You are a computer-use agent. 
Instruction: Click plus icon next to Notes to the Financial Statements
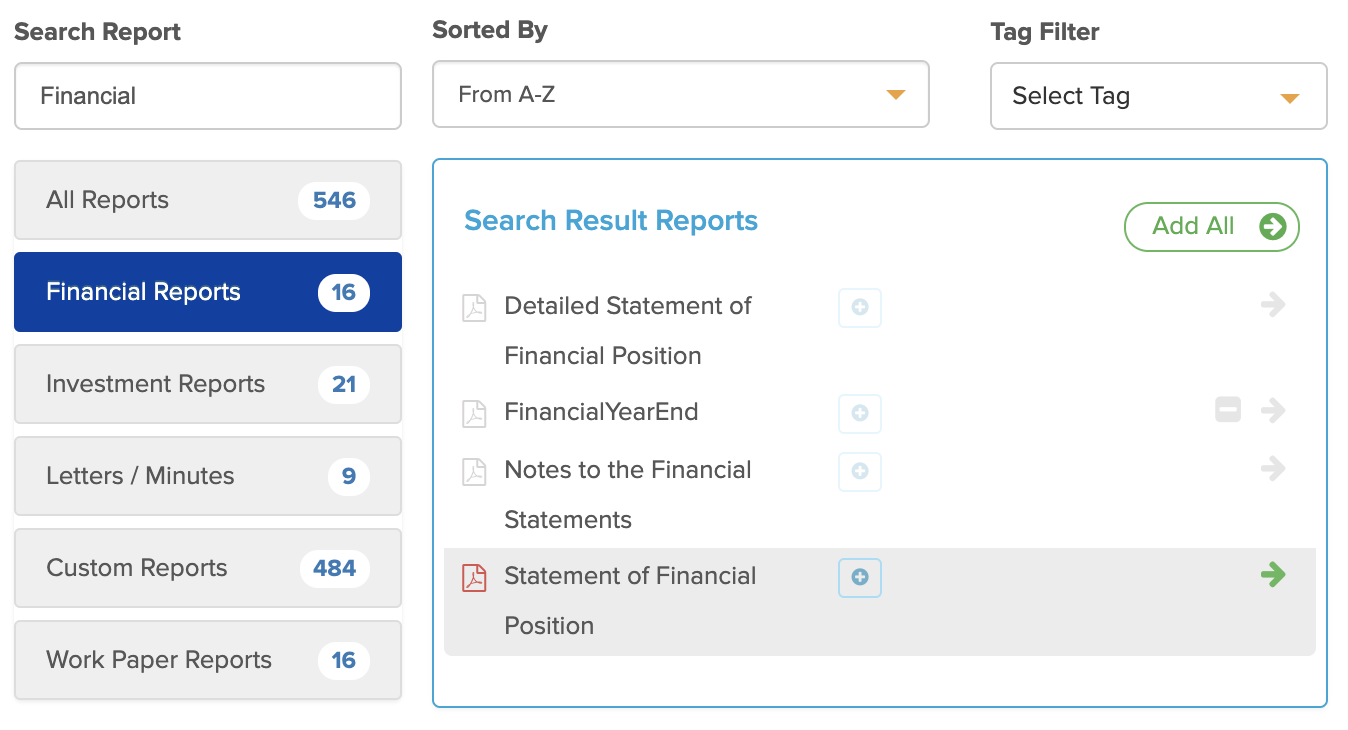pos(860,471)
